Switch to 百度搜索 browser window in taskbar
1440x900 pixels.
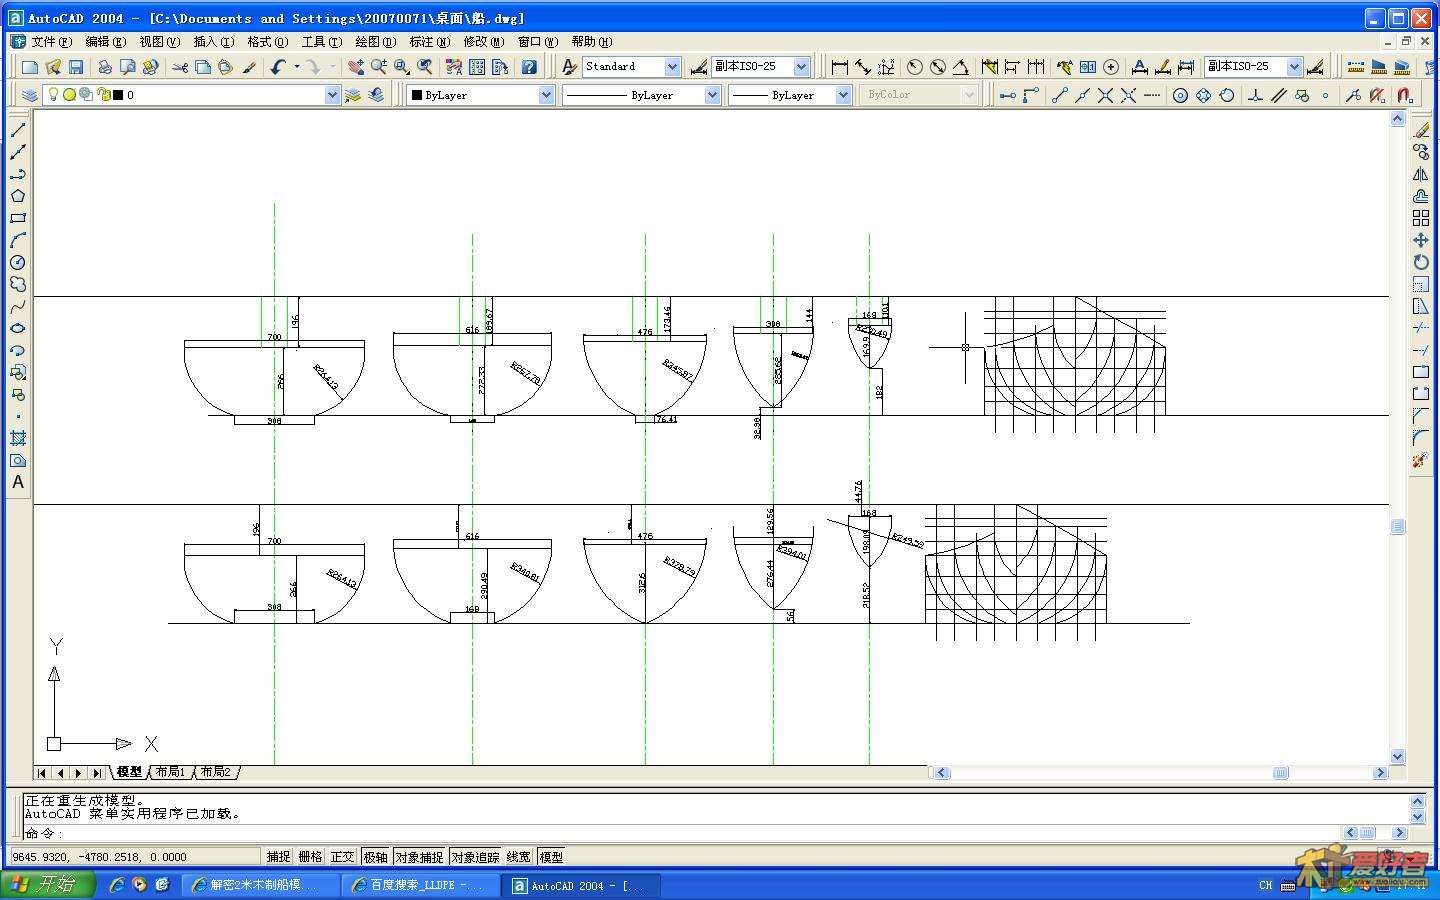click(x=420, y=885)
